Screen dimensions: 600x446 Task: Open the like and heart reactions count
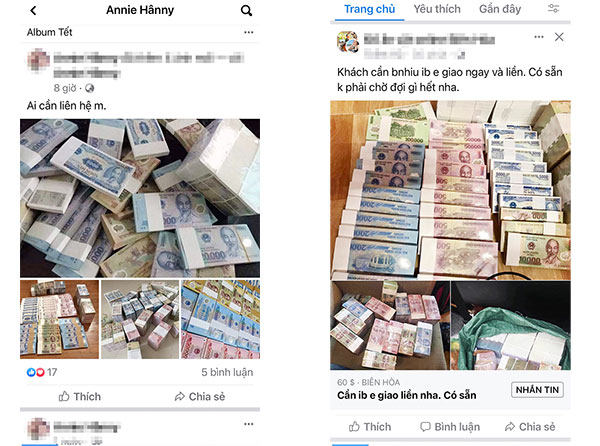(42, 372)
